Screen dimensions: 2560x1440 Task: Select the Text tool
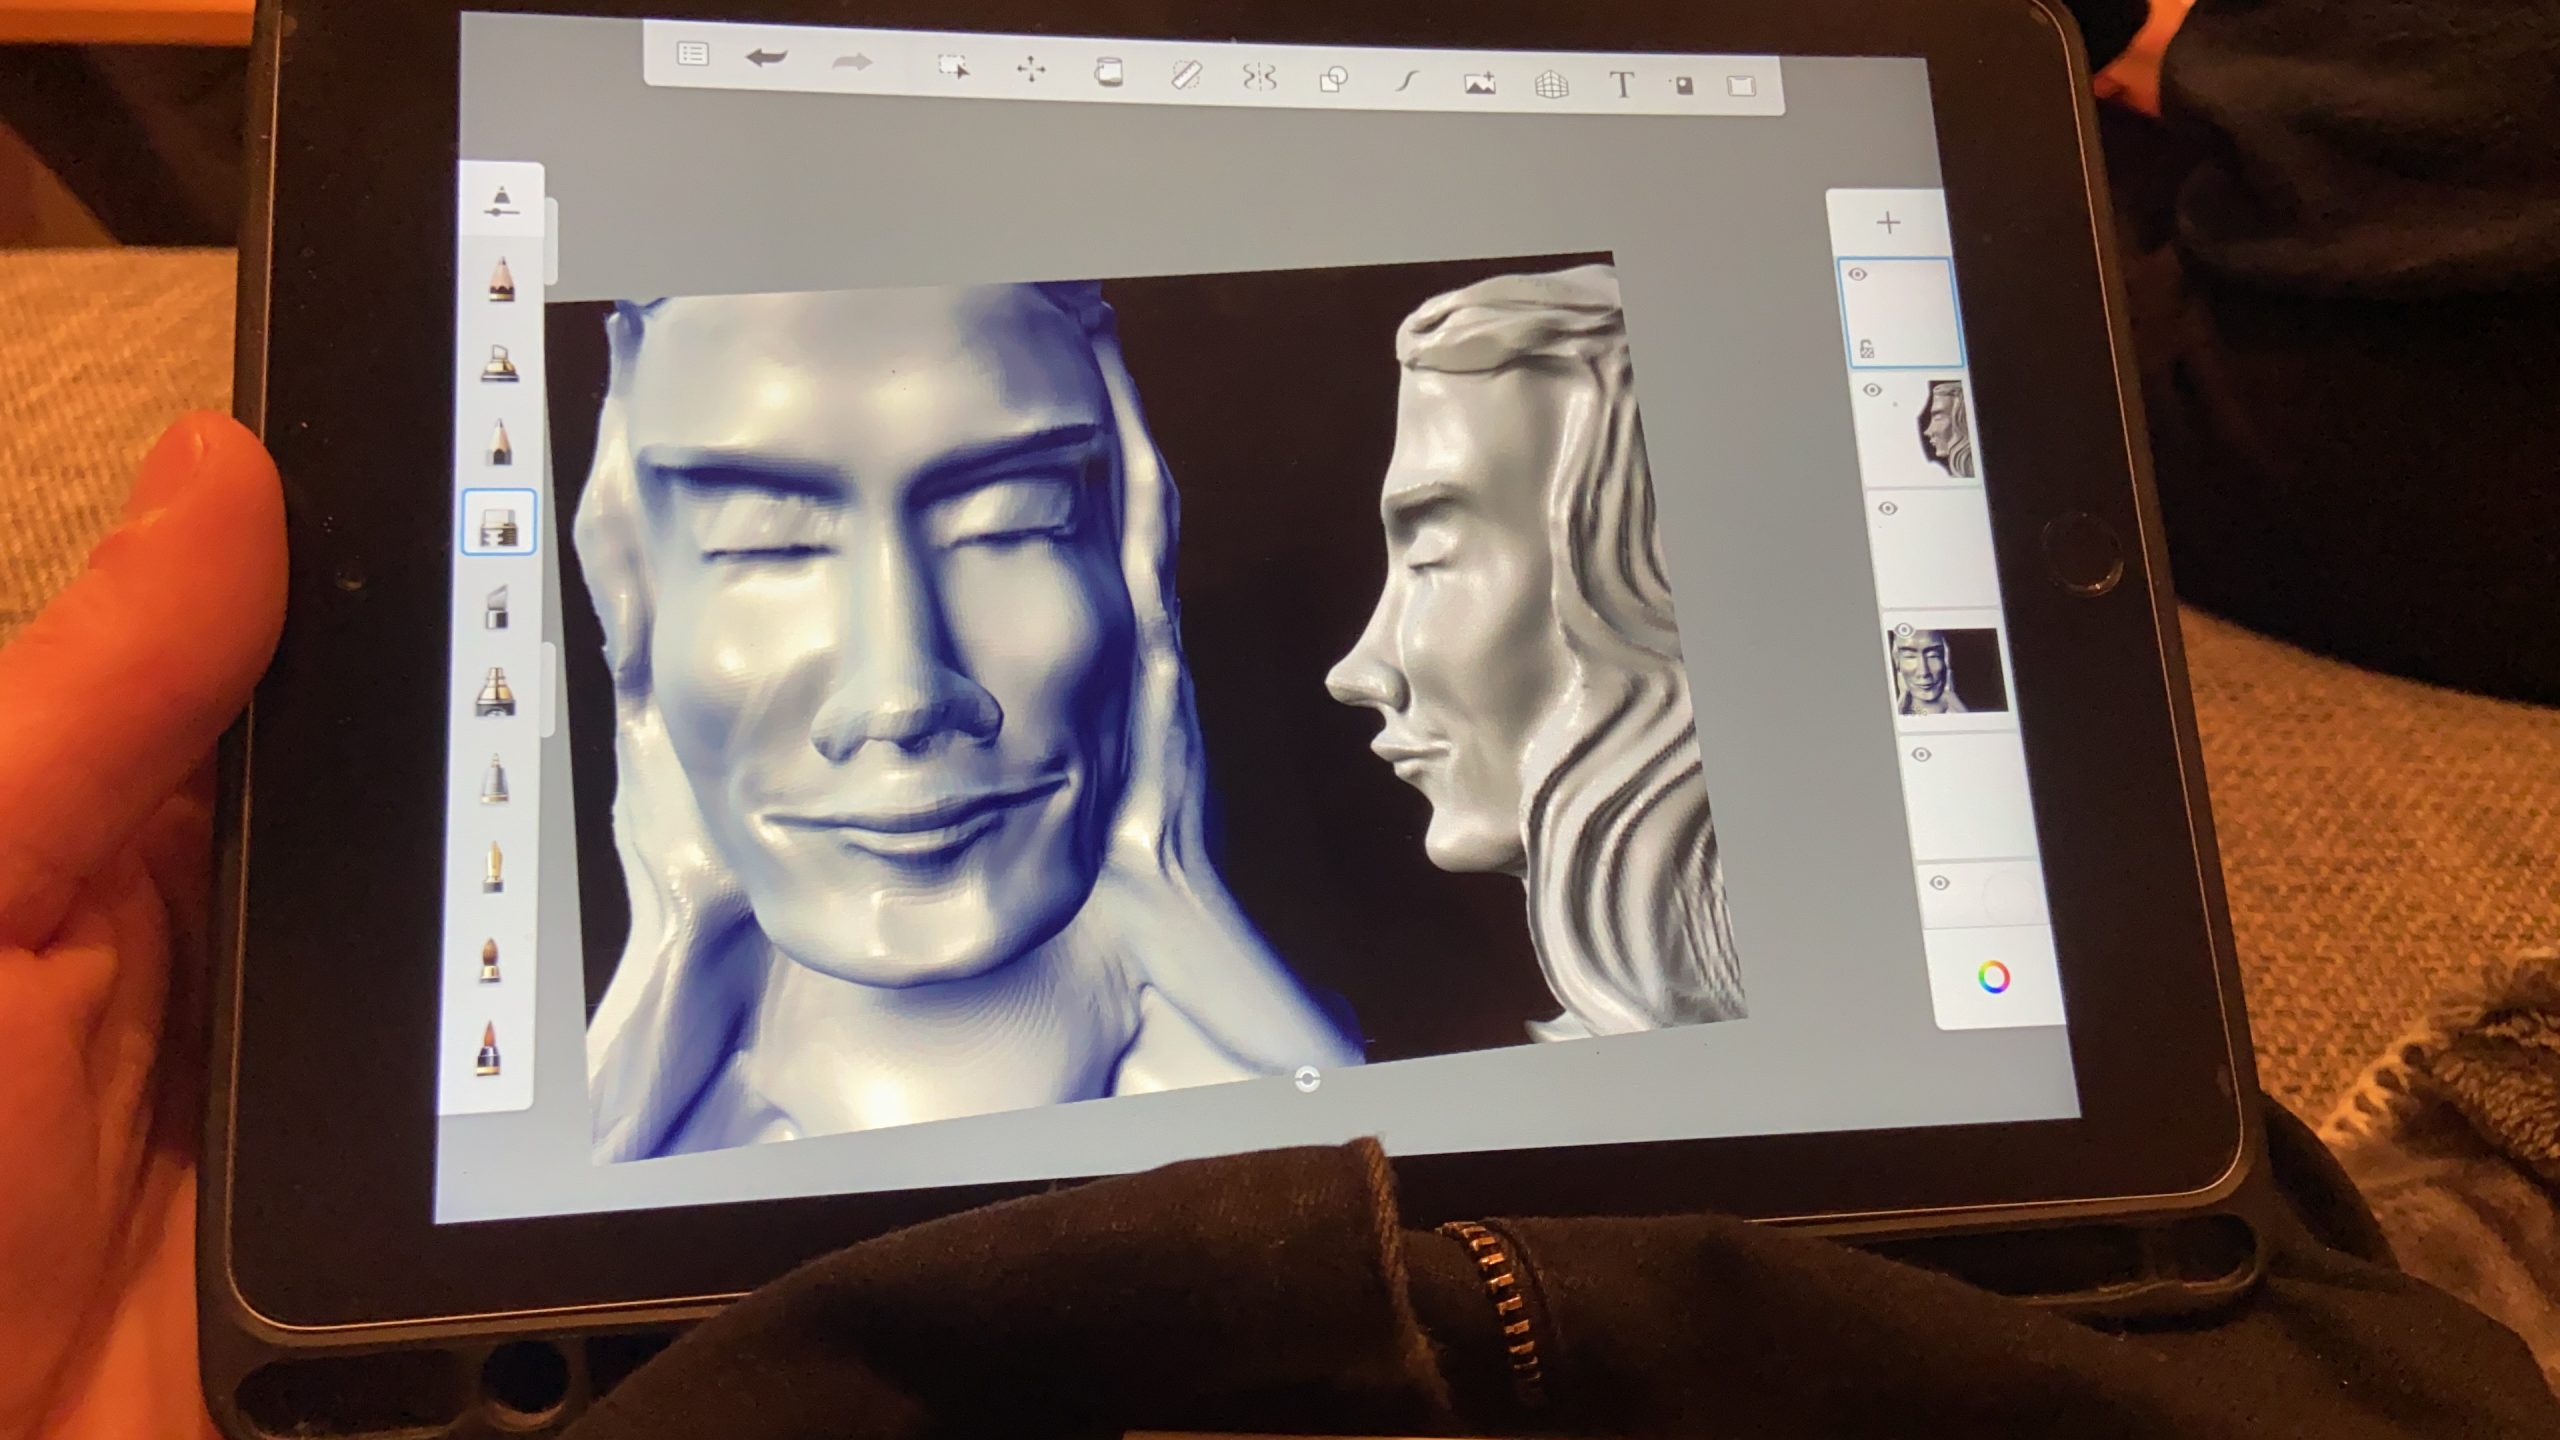(x=1621, y=86)
